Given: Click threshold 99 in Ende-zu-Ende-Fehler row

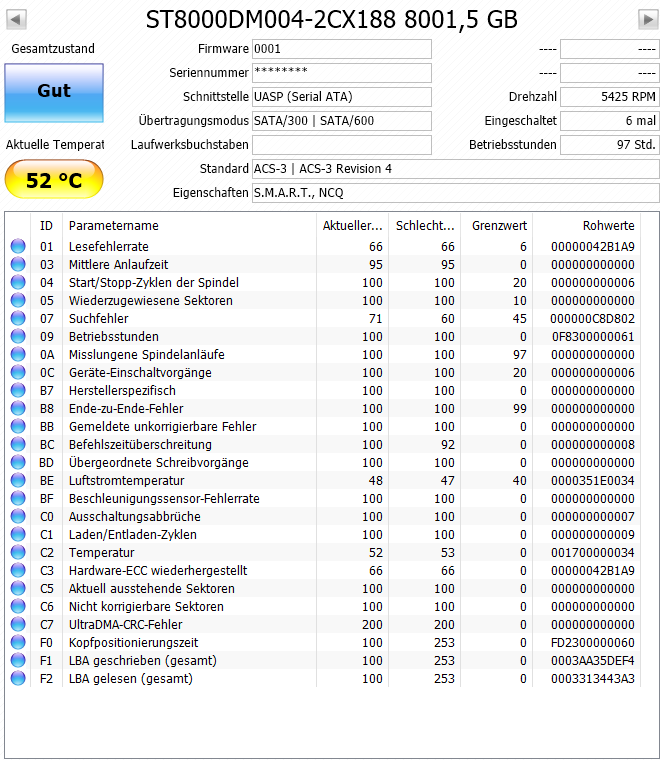Looking at the screenshot, I should (520, 409).
